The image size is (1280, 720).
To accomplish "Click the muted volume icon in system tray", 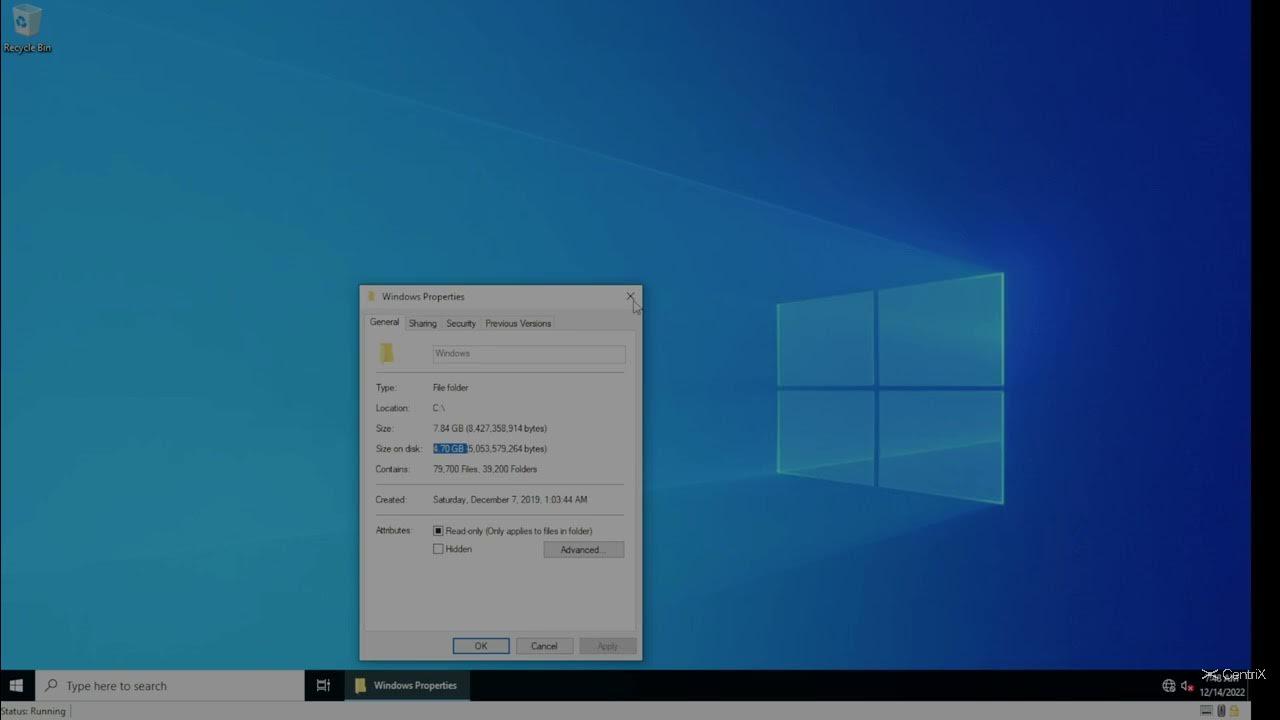I will click(x=1186, y=686).
